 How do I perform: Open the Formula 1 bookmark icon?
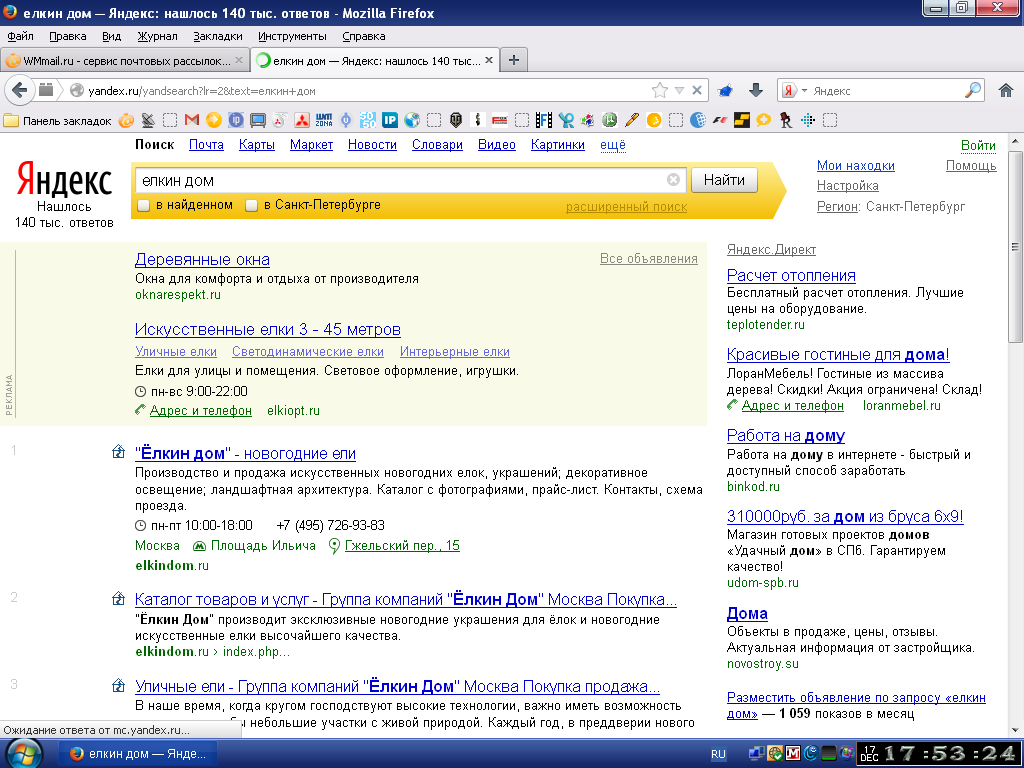(720, 120)
